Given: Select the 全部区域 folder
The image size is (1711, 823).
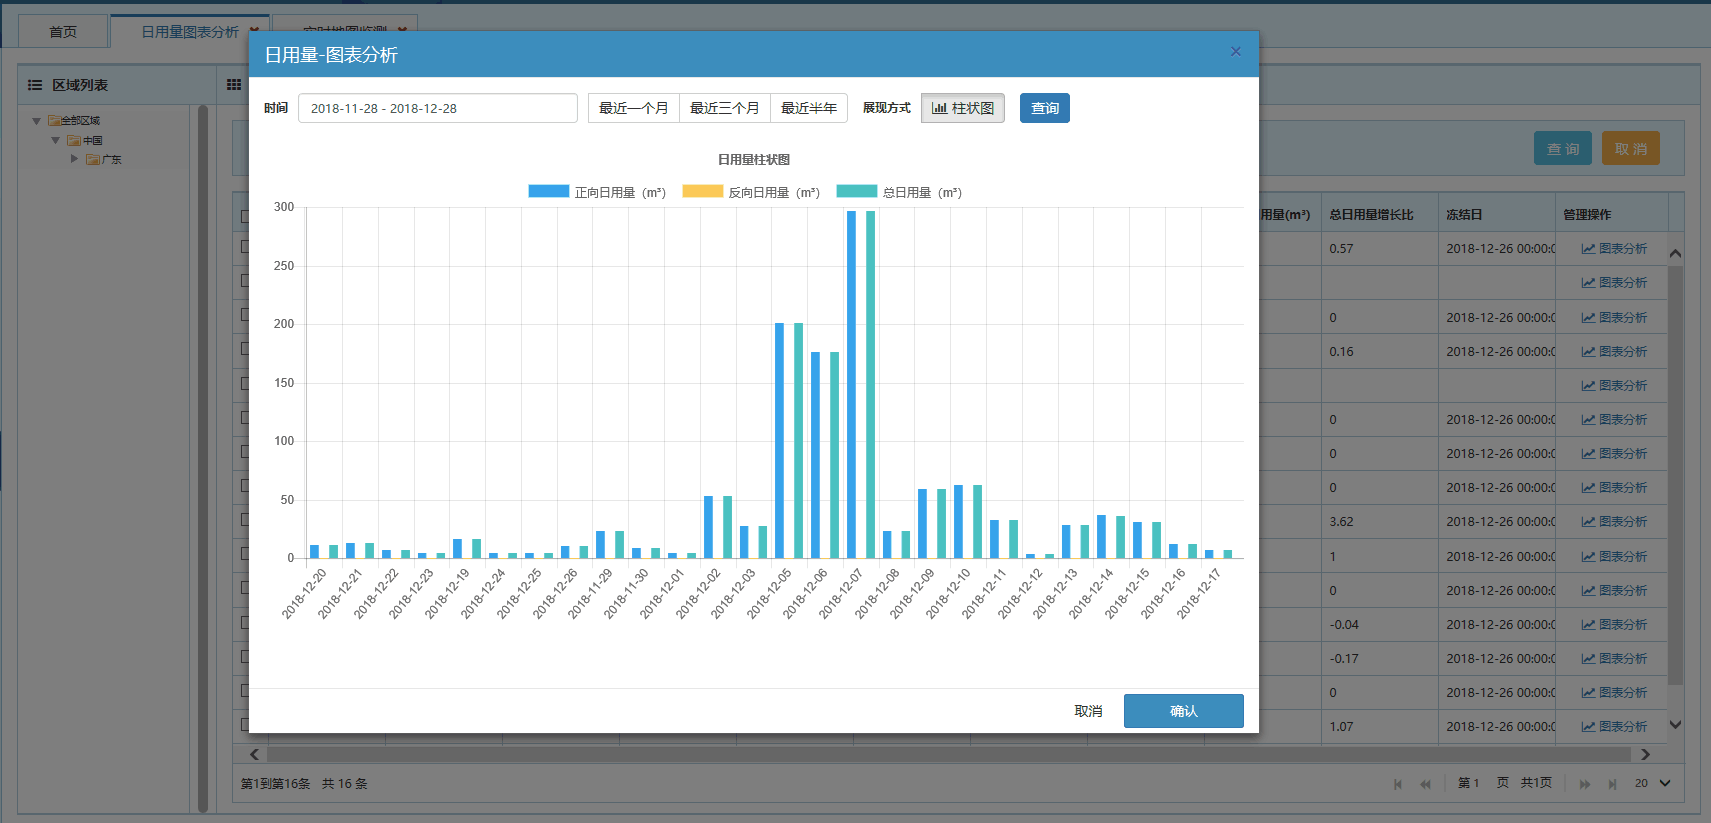Looking at the screenshot, I should (74, 121).
